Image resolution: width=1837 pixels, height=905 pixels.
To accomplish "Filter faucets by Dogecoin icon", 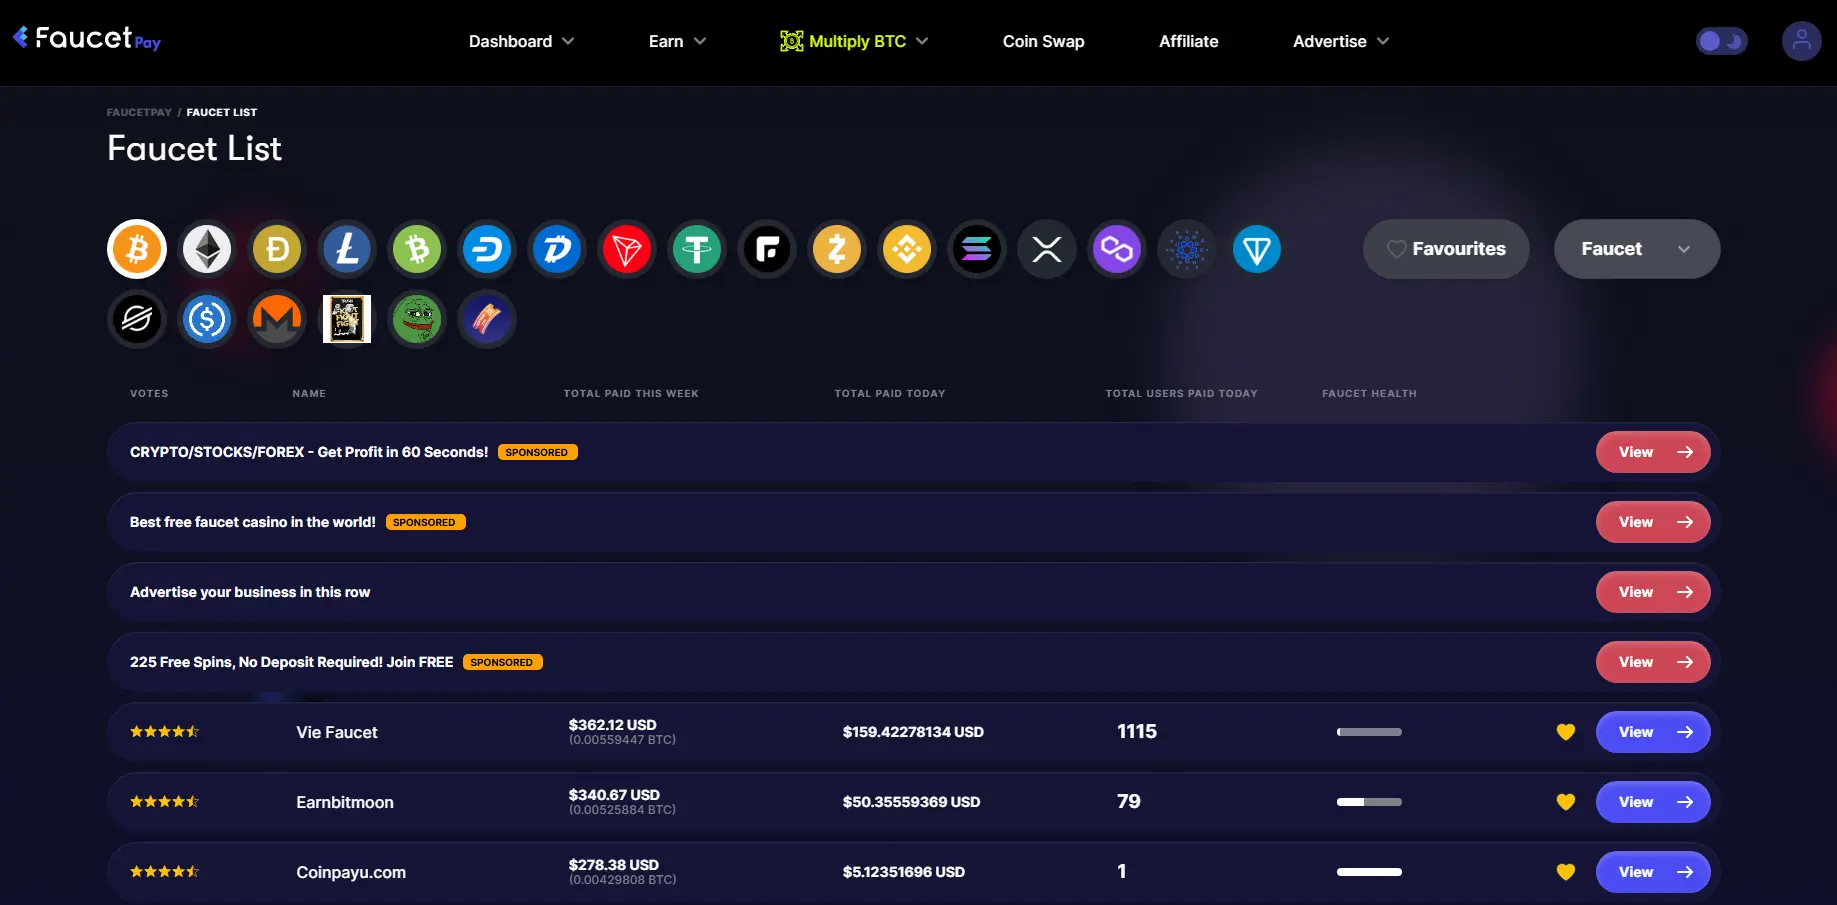I will [x=277, y=249].
